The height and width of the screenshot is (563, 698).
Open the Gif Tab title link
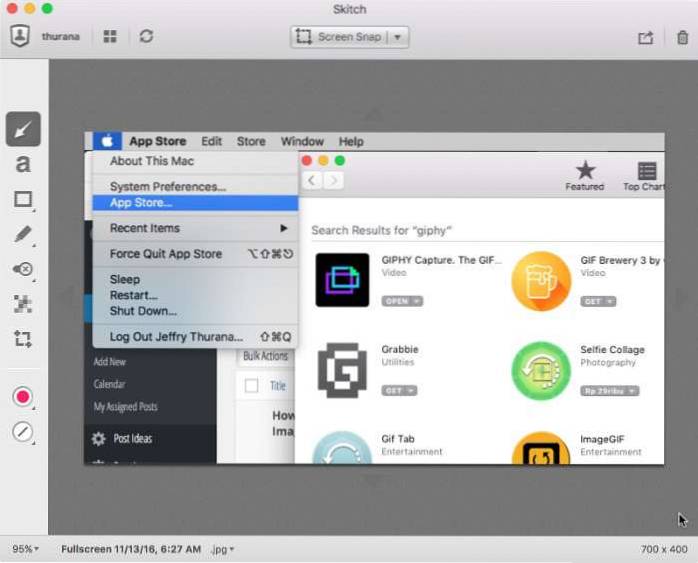click(398, 439)
